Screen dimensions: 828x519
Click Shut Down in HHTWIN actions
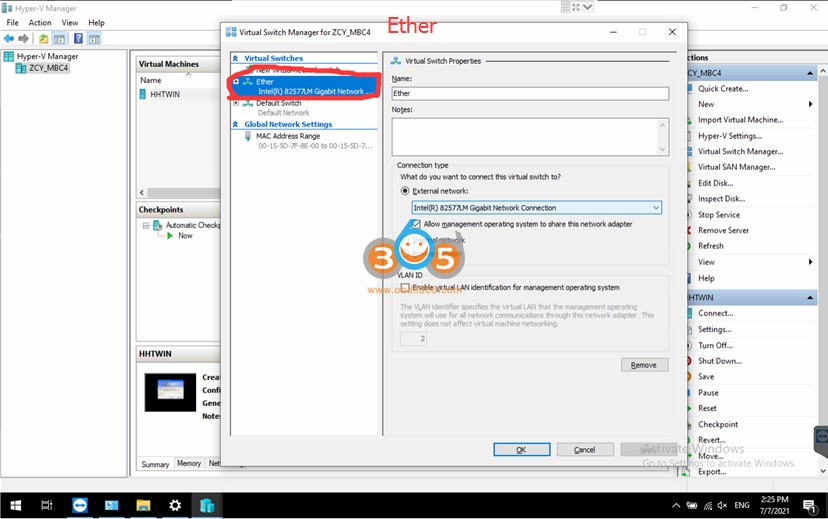click(x=720, y=361)
